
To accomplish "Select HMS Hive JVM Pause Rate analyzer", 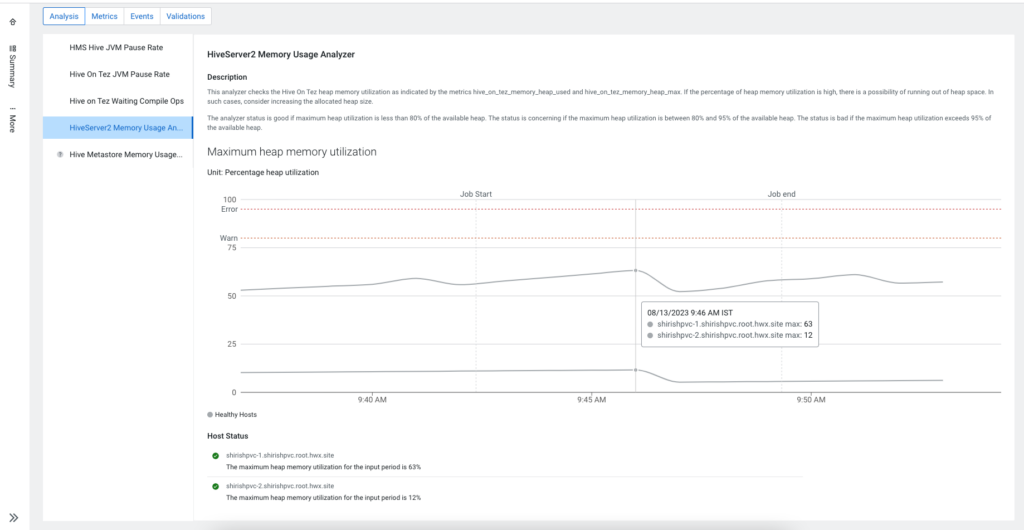I will [116, 47].
